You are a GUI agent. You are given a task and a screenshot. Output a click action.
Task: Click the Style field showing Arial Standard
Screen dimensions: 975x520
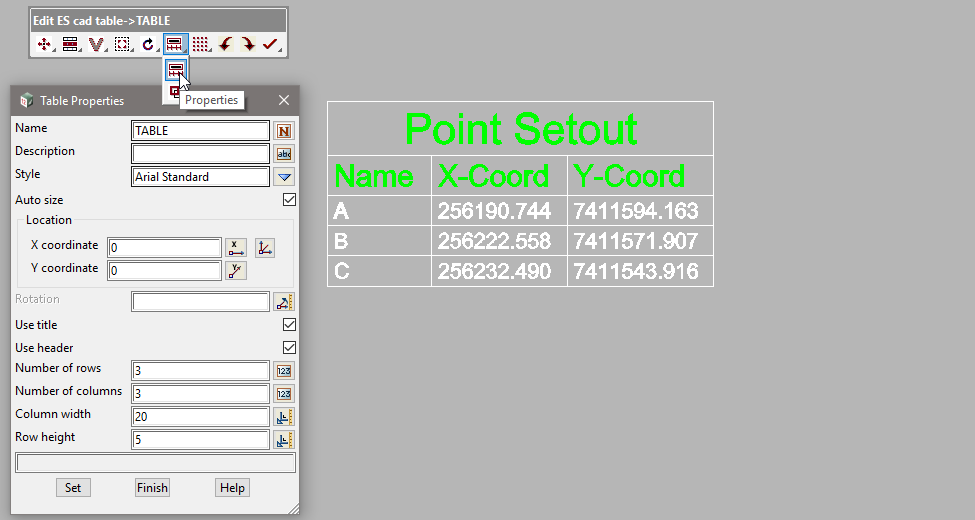coord(200,177)
